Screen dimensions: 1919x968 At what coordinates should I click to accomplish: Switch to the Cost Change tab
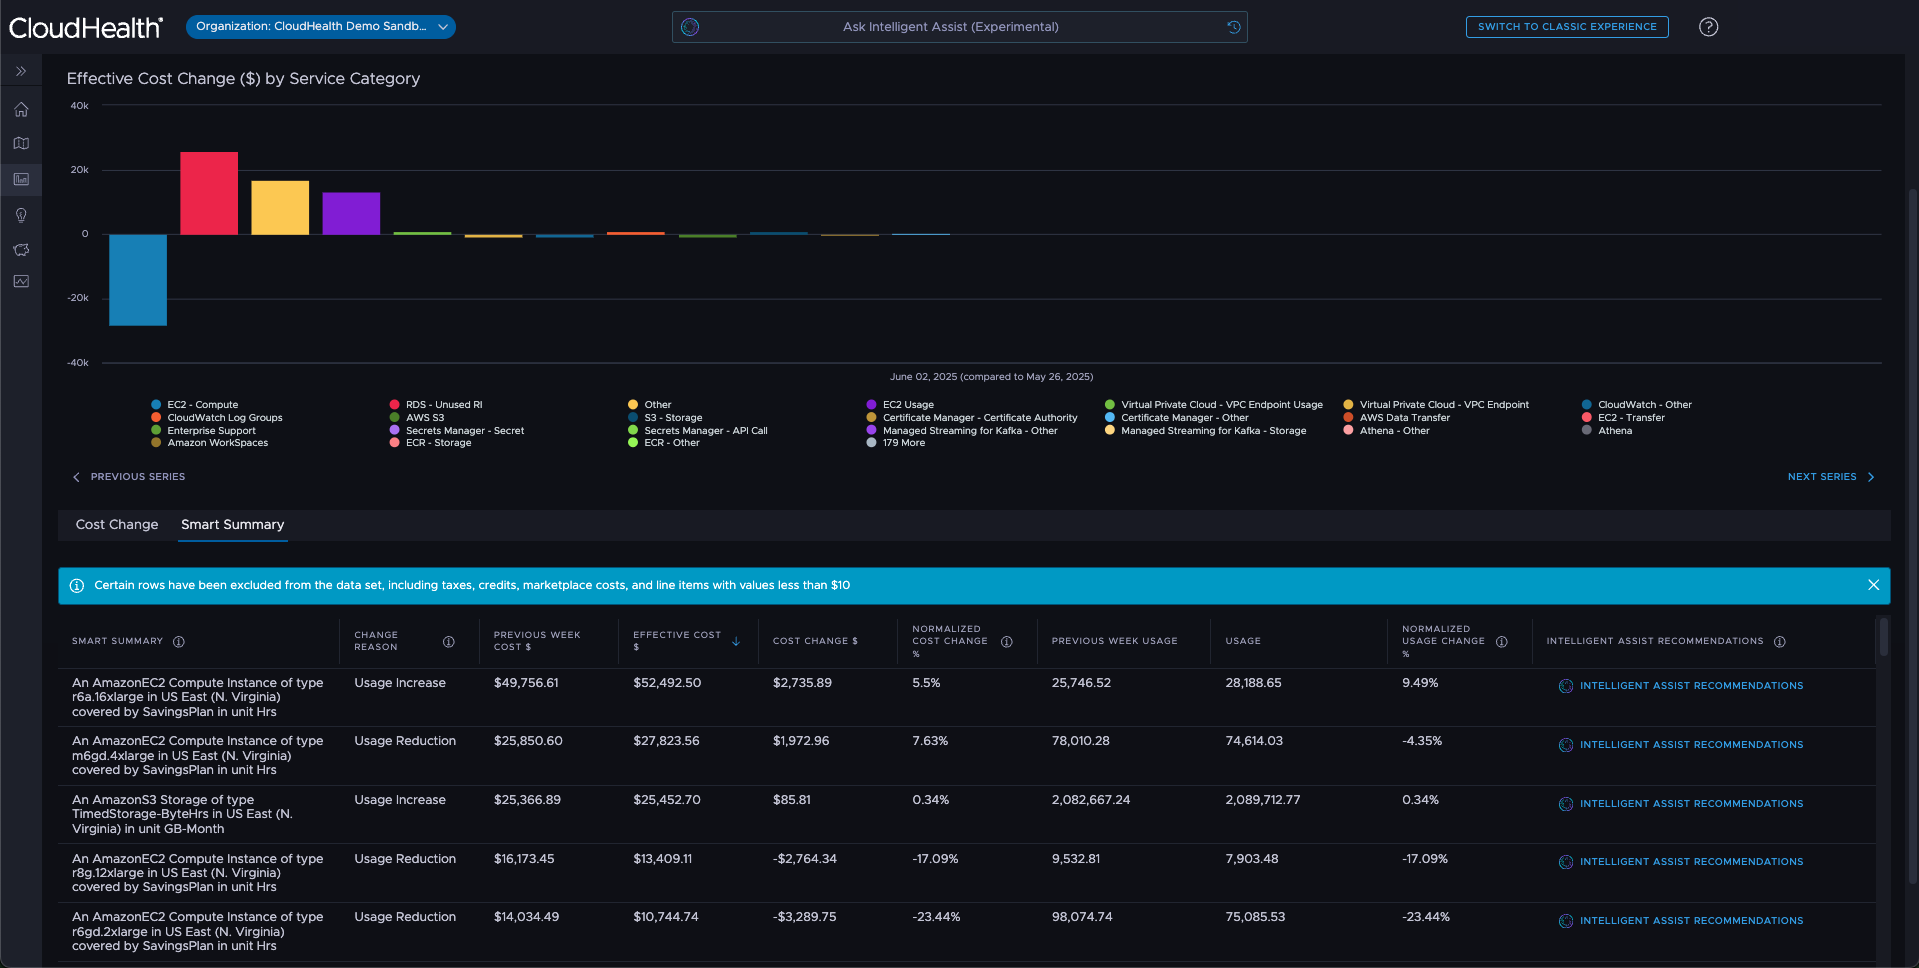click(x=117, y=525)
